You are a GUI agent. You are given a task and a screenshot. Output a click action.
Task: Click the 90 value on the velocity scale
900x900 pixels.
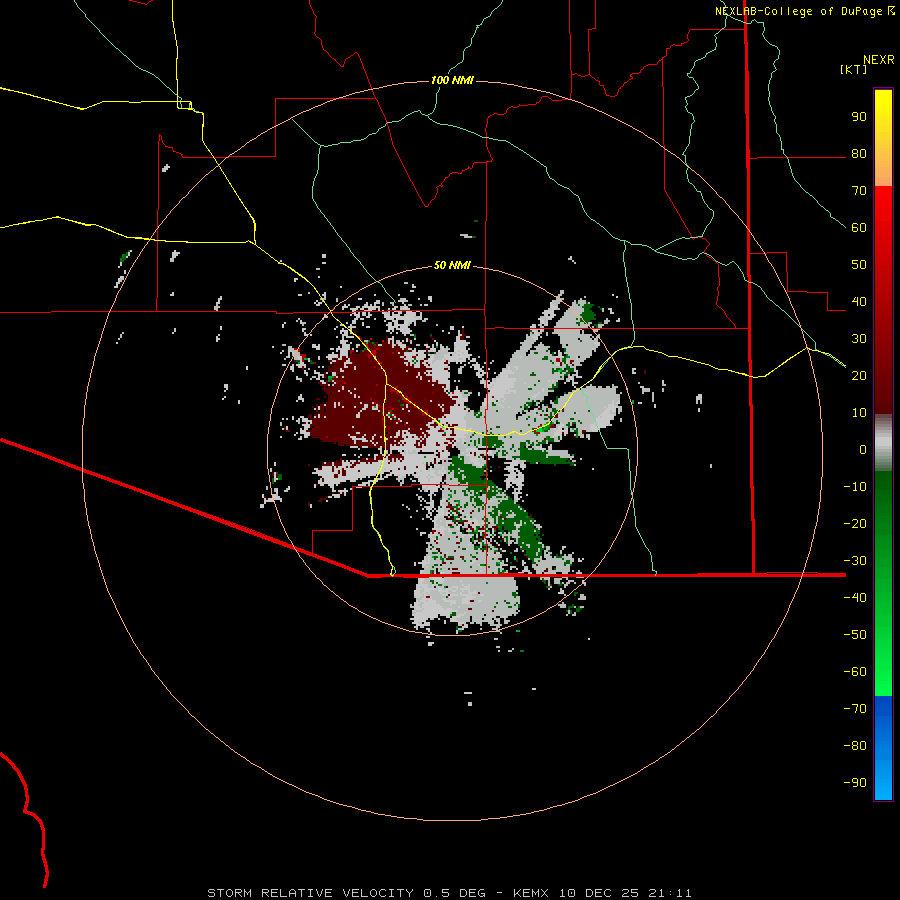click(x=859, y=117)
